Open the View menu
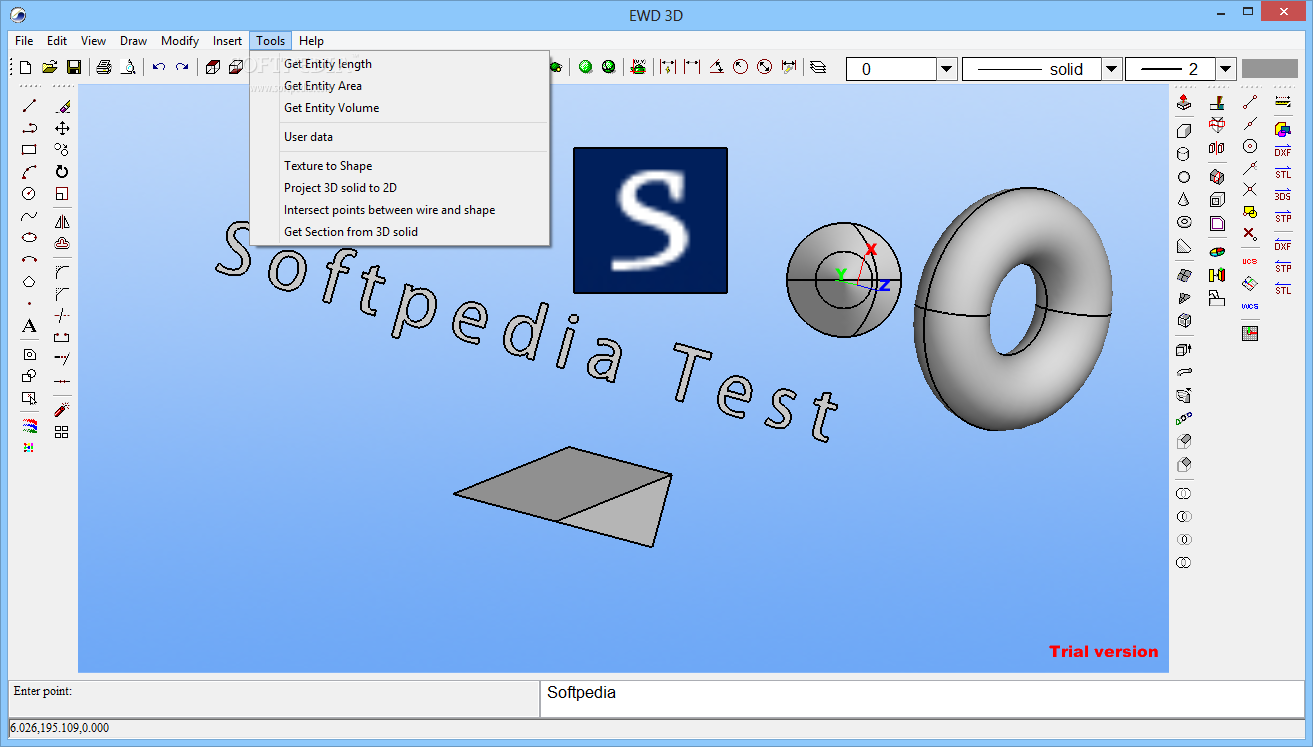The width and height of the screenshot is (1313, 747). coord(94,41)
